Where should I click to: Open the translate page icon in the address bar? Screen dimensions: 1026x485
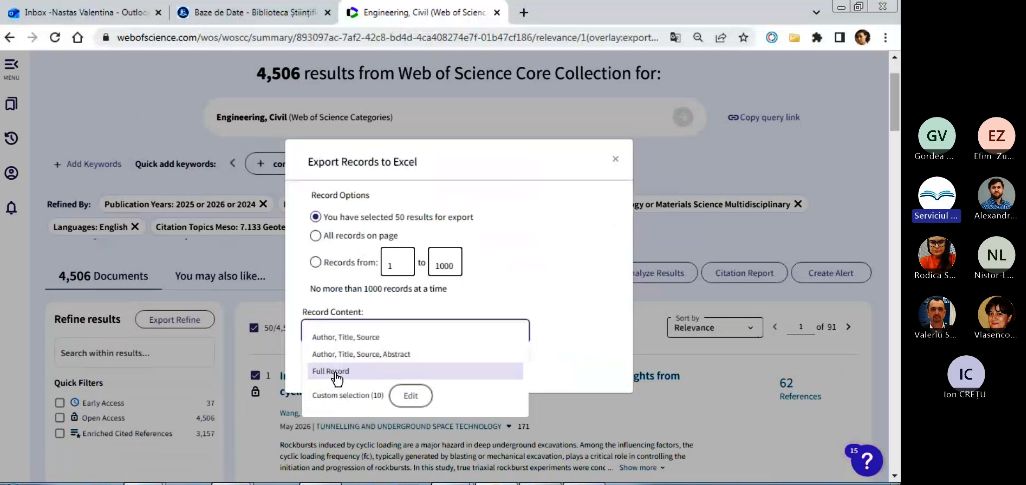pos(675,38)
